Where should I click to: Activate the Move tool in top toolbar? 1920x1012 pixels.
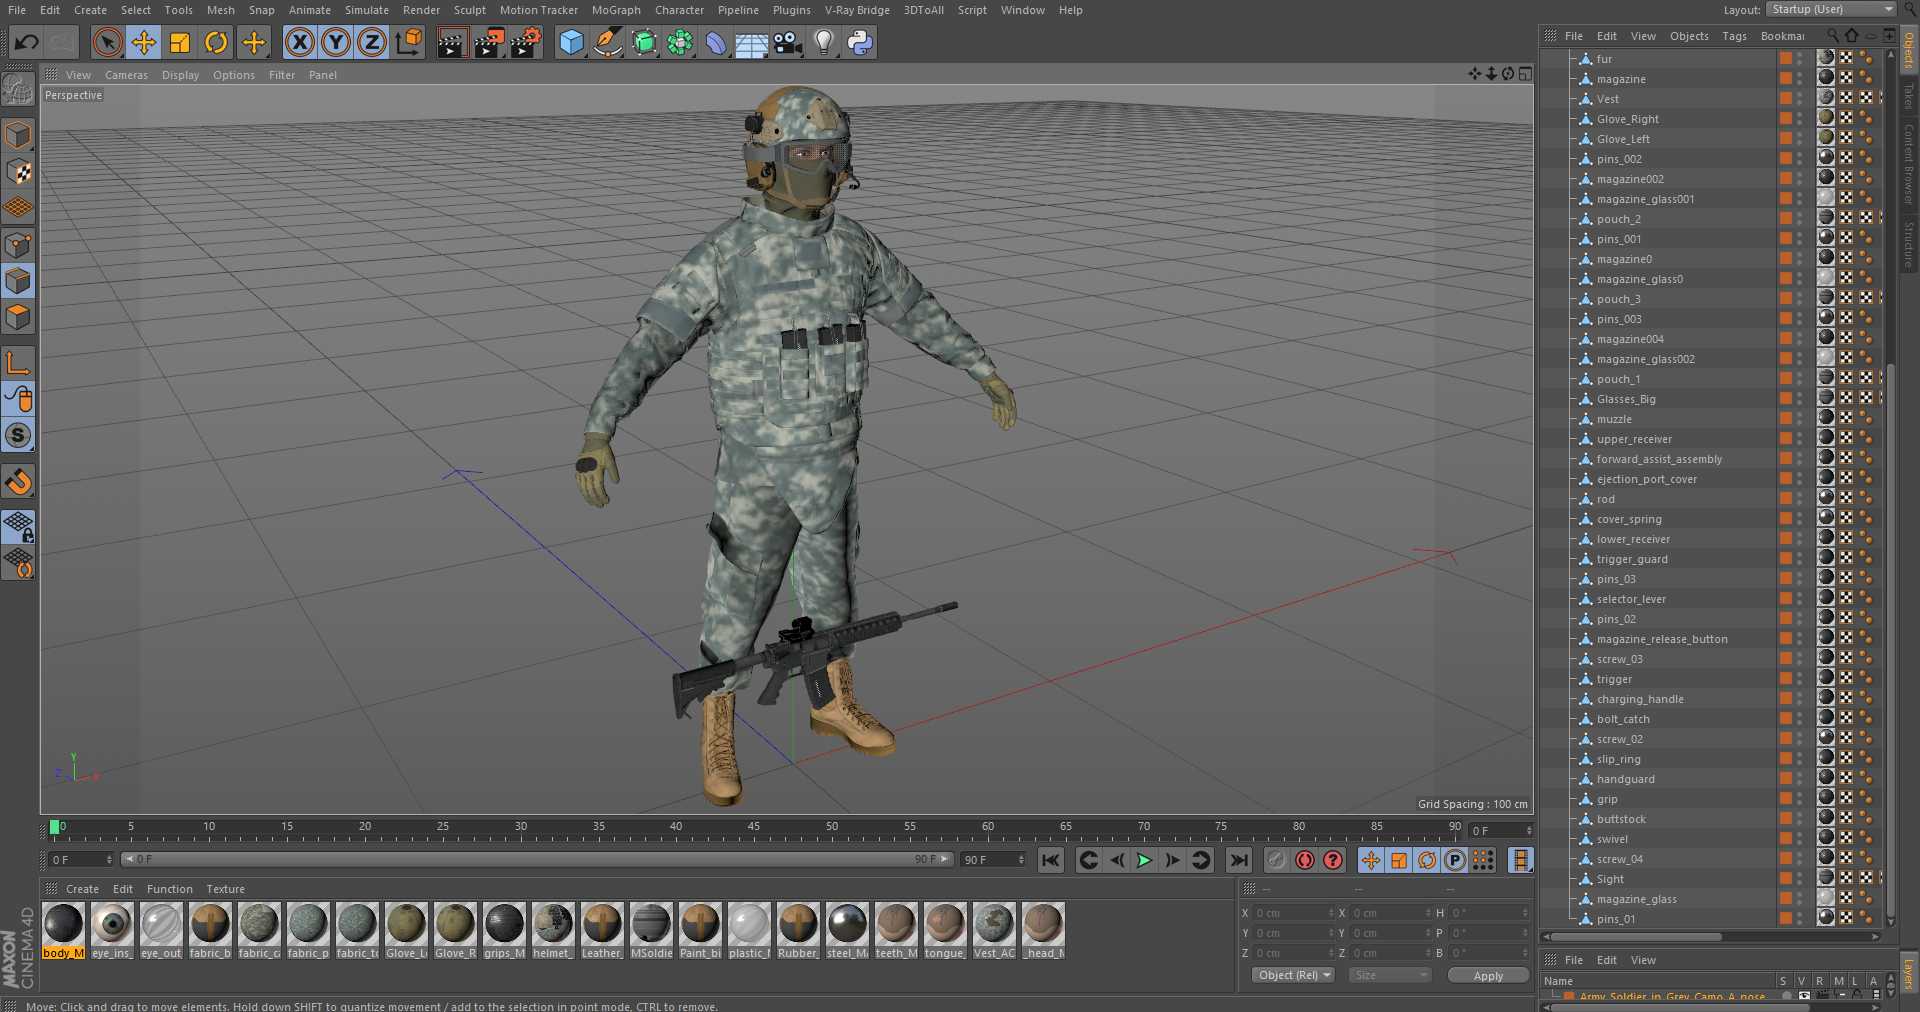(x=144, y=42)
